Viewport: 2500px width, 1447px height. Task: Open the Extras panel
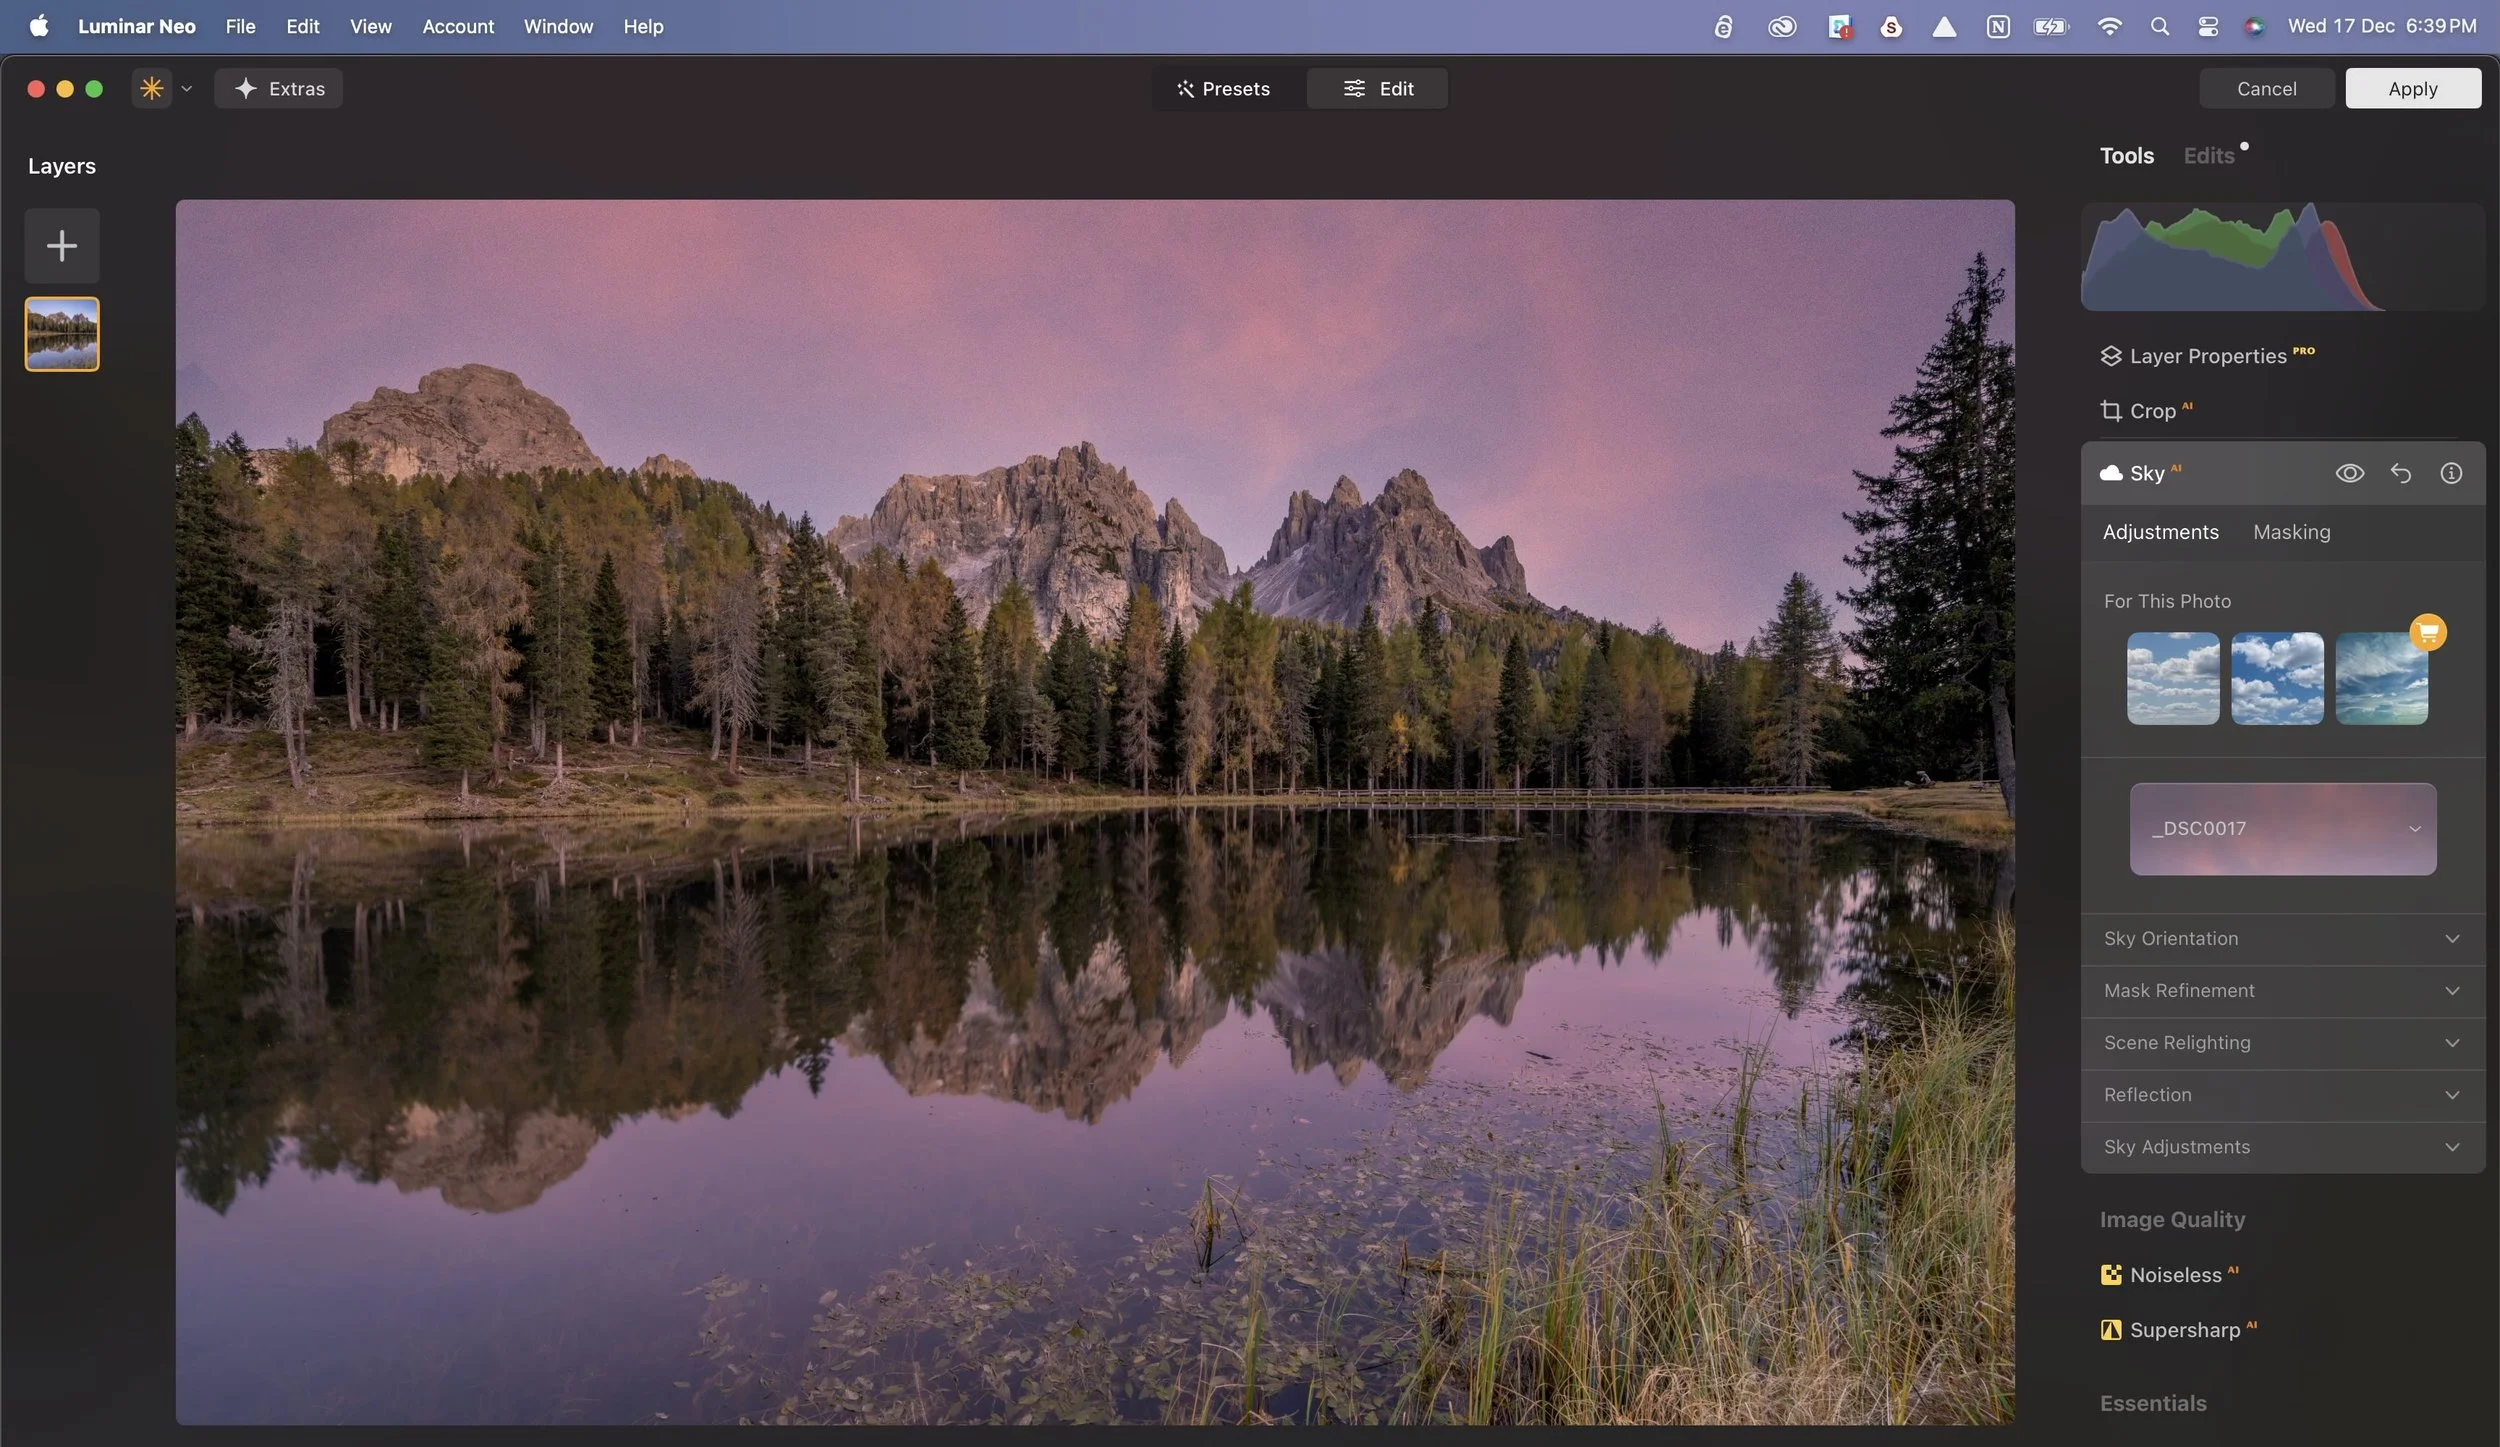[x=278, y=88]
